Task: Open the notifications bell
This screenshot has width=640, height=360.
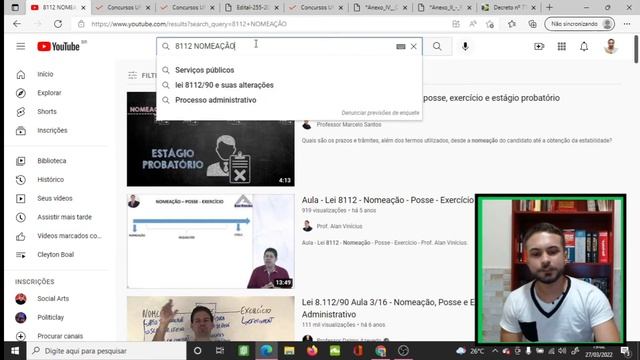Action: [584, 47]
